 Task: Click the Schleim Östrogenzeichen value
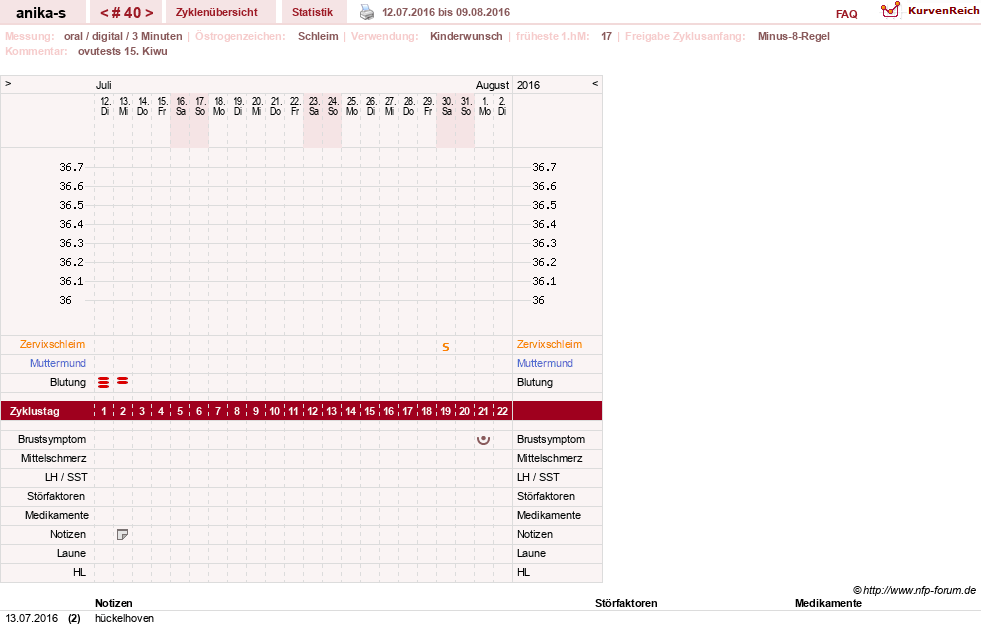(318, 36)
